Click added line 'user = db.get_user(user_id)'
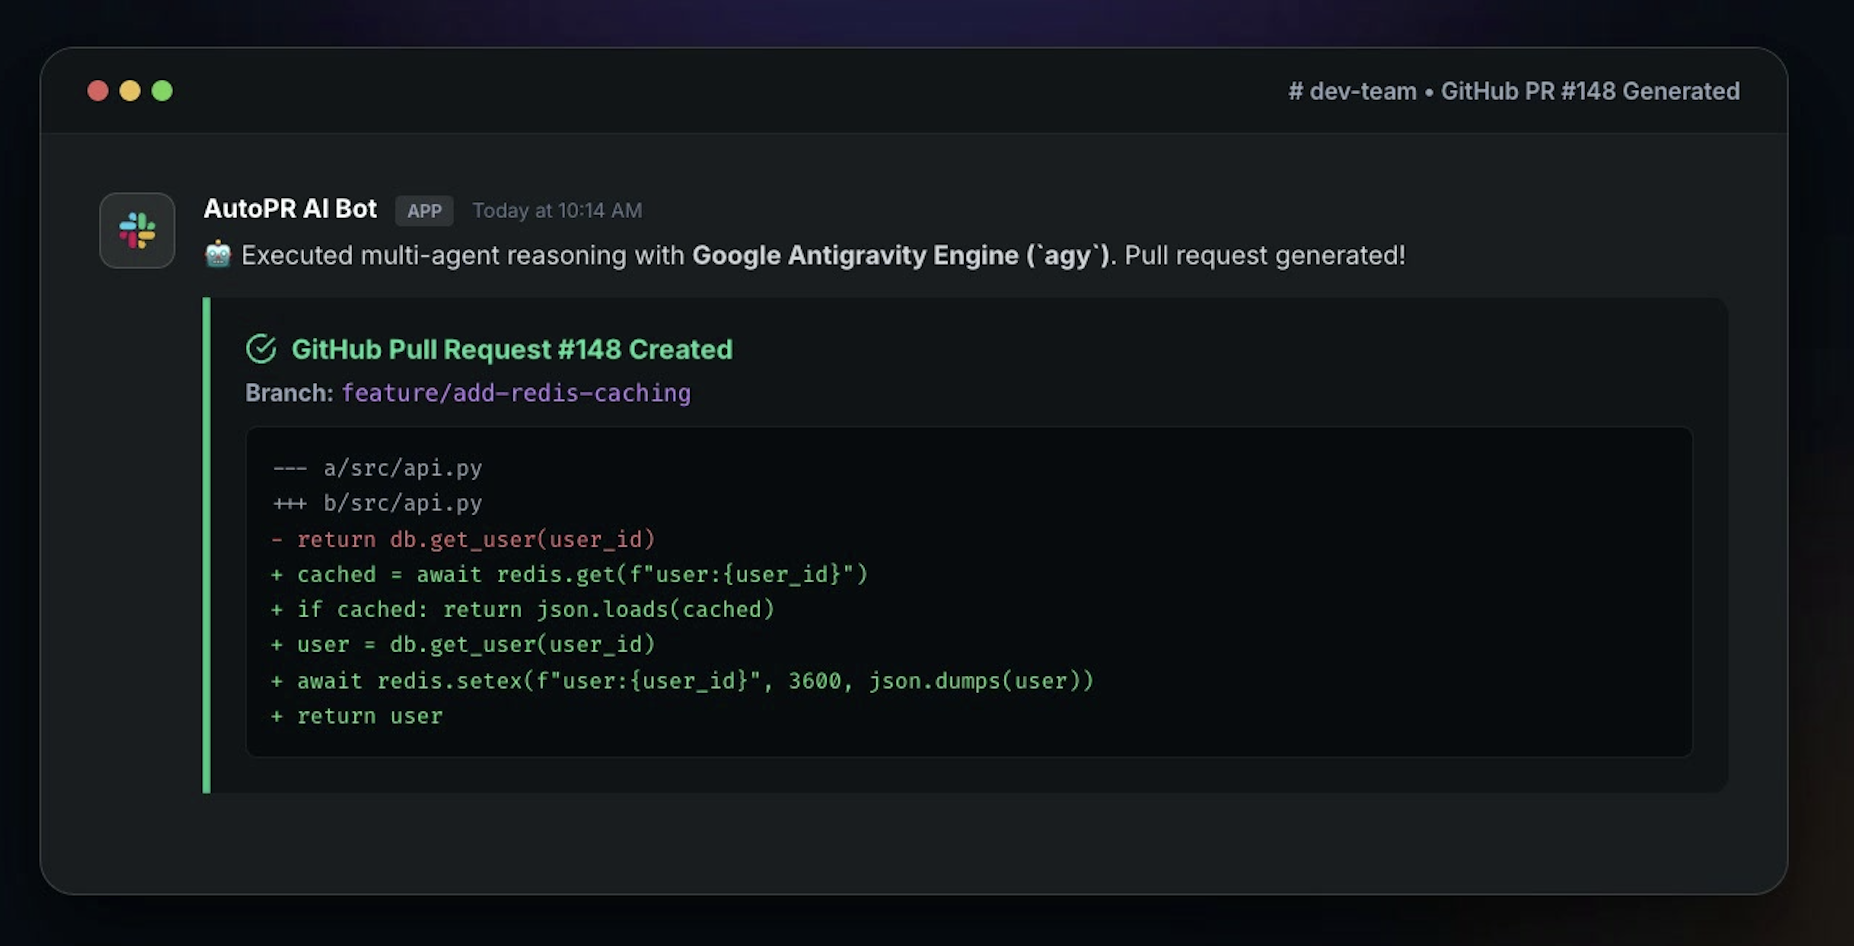Viewport: 1854px width, 946px height. pos(463,645)
